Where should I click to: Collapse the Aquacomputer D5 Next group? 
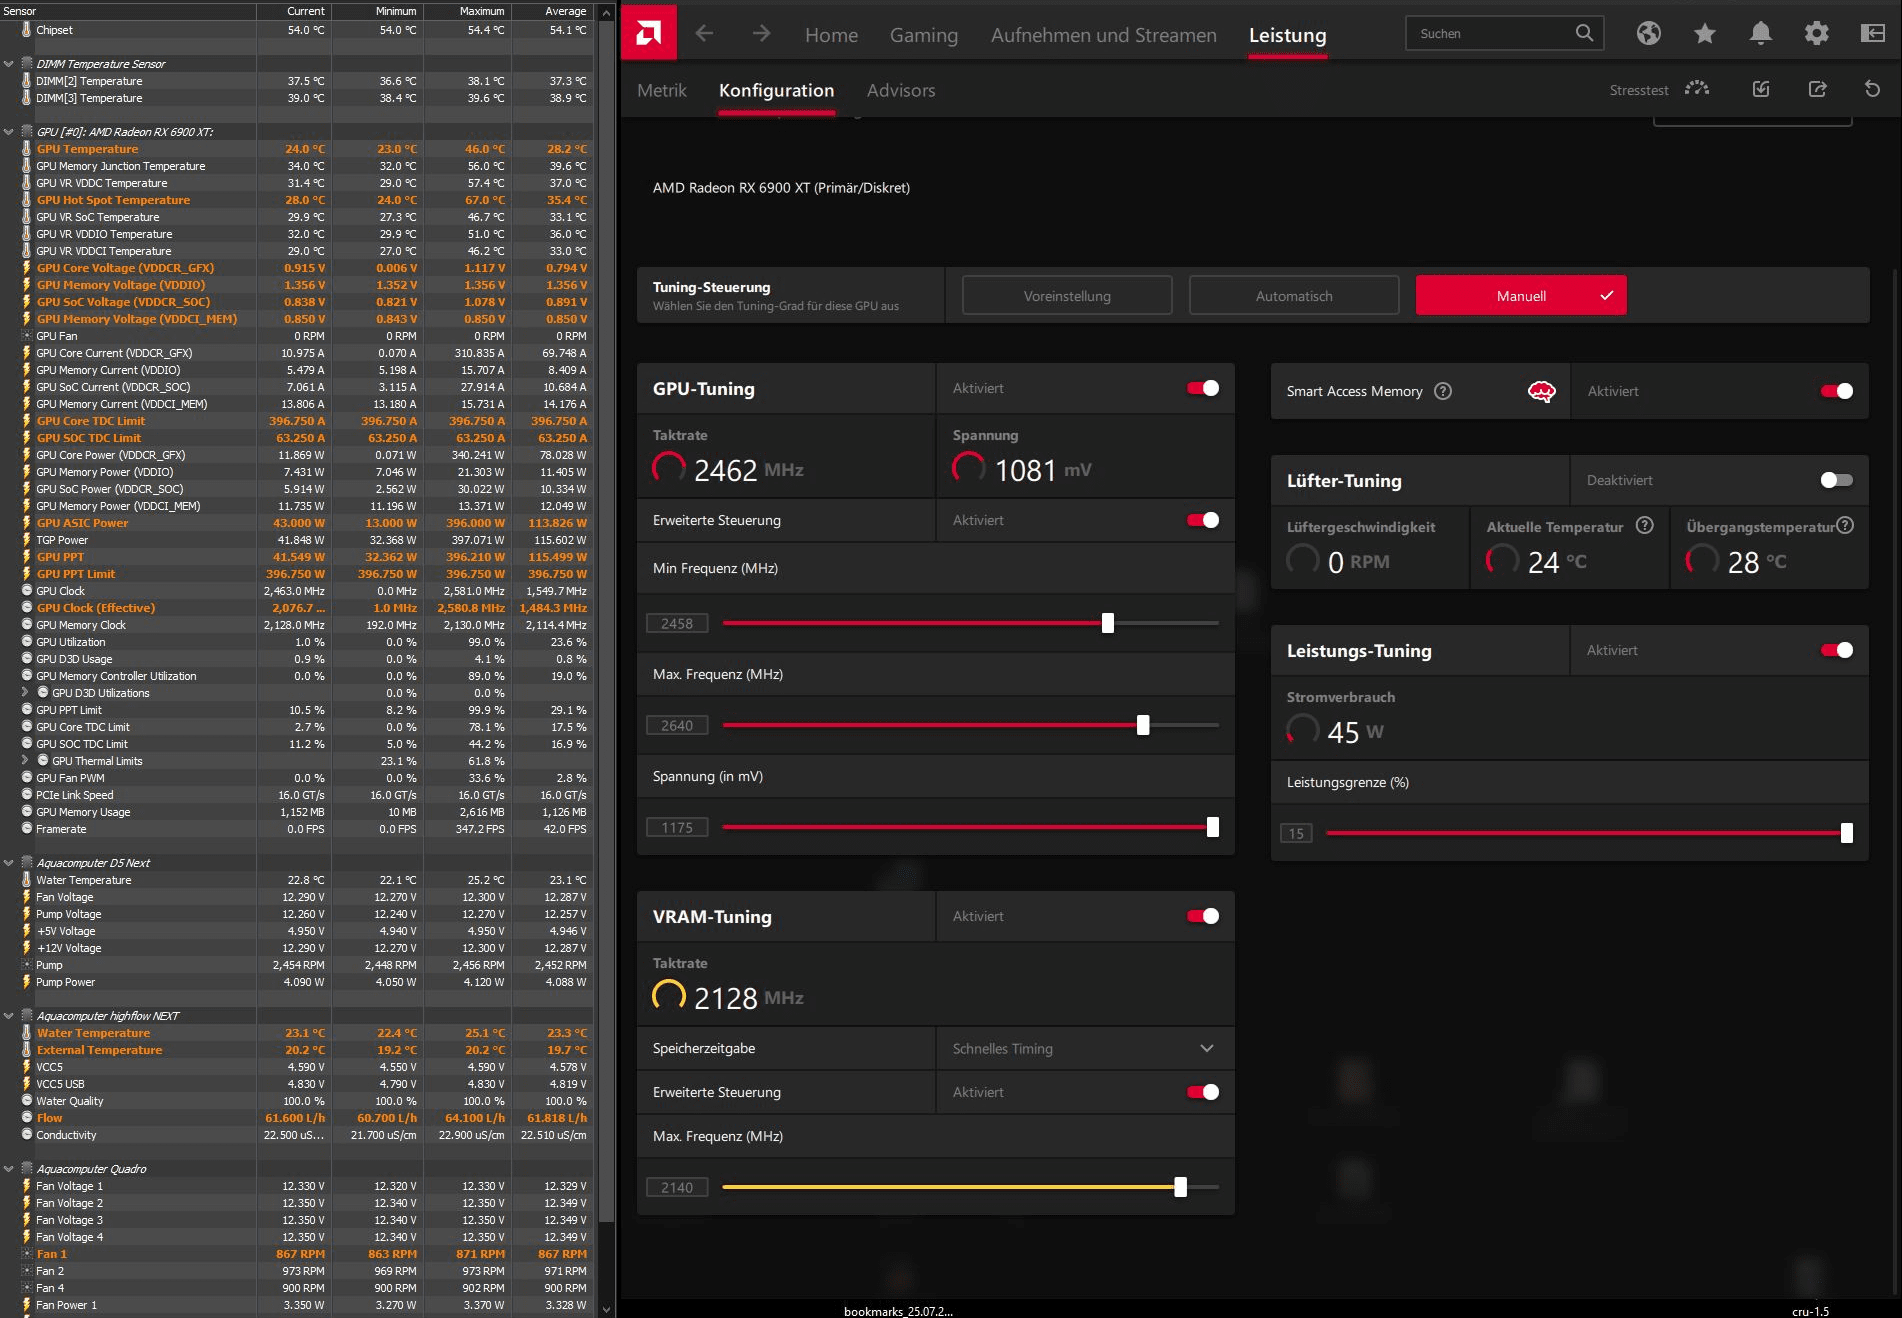(9, 863)
